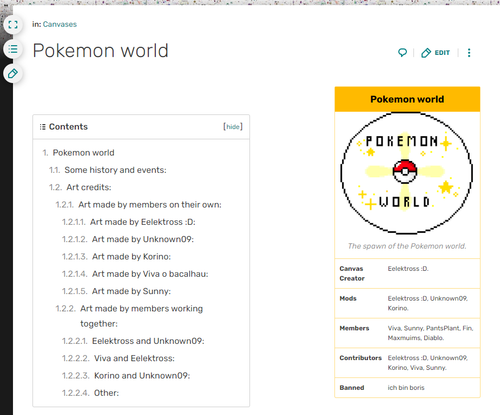Select the spawn image caption text
This screenshot has width=500, height=415.
407,246
